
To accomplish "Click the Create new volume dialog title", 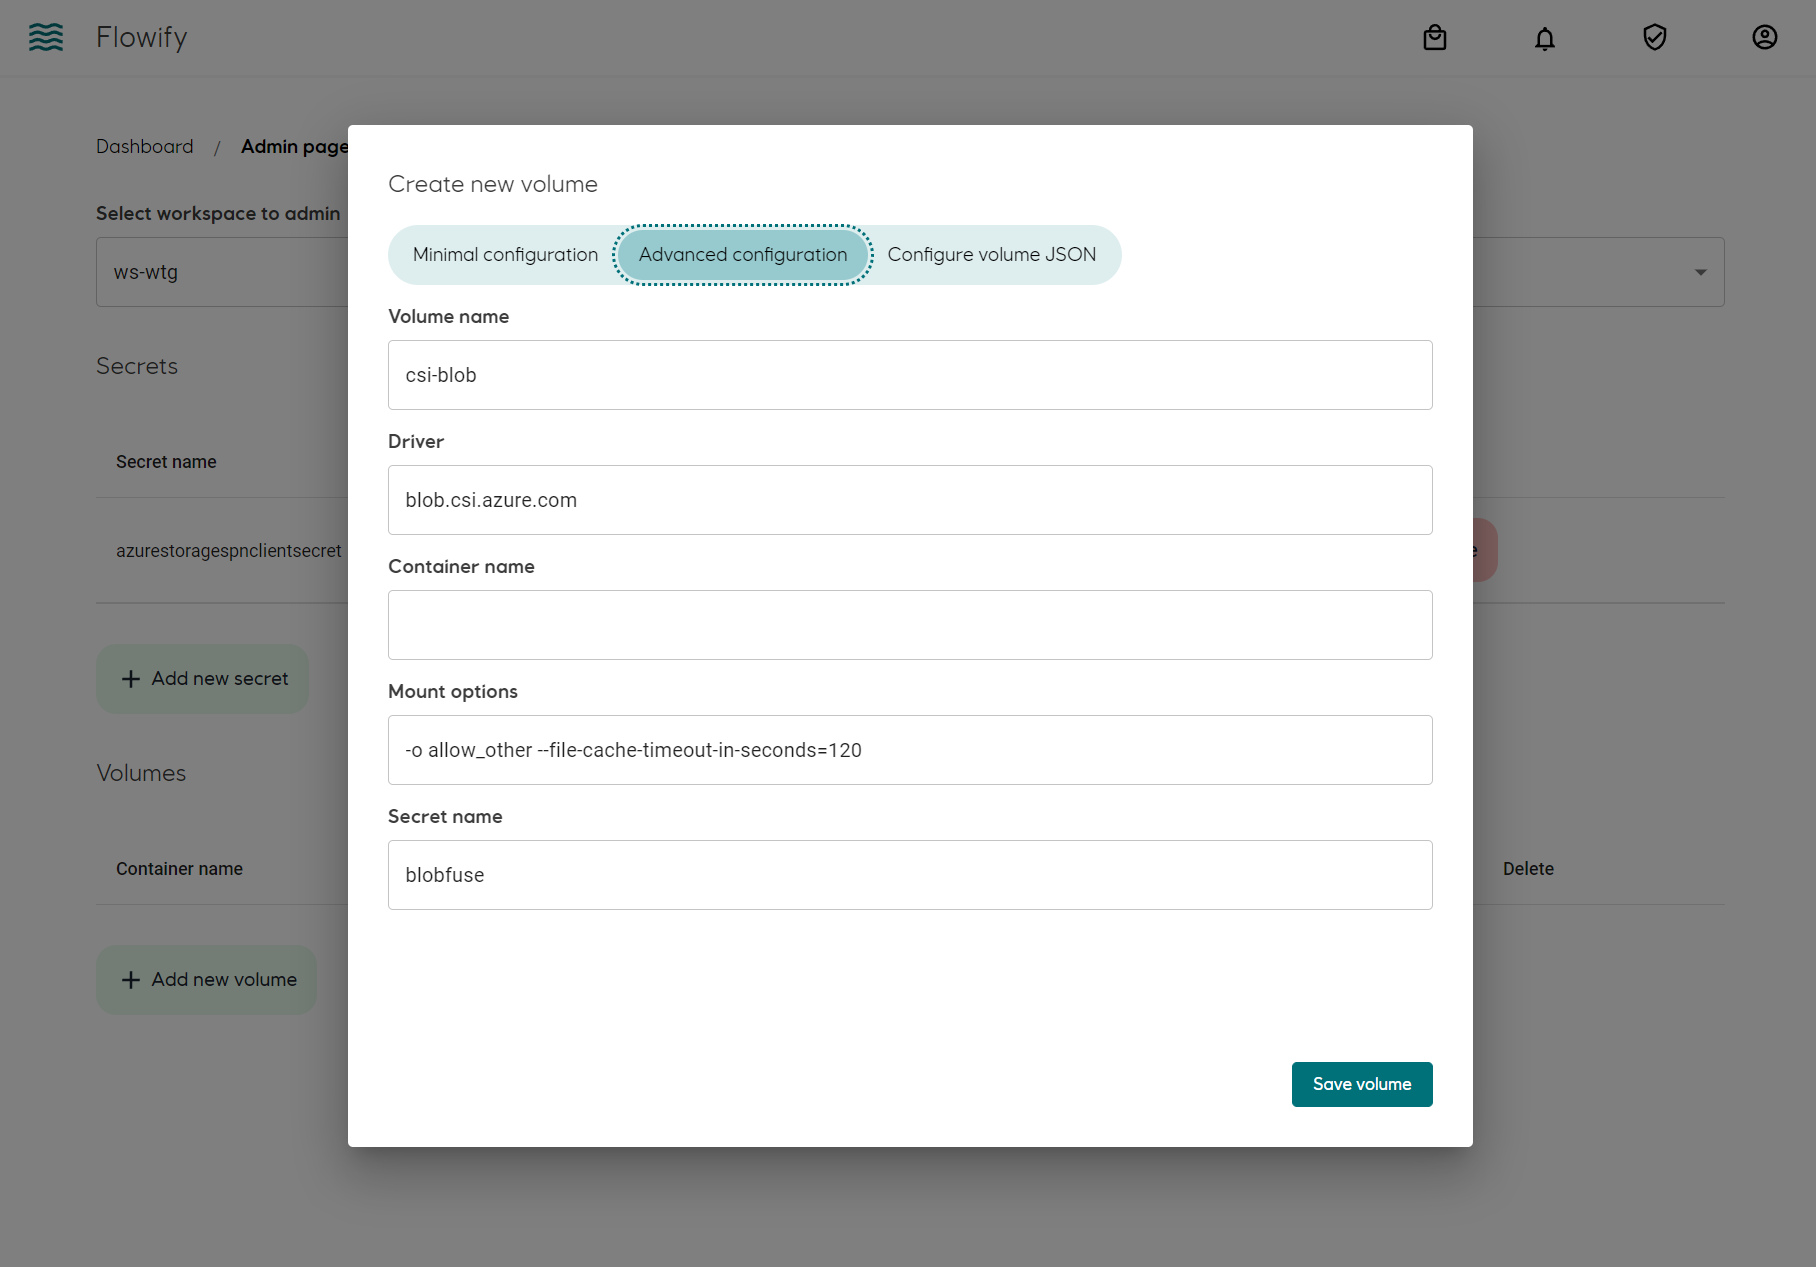I will pyautogui.click(x=493, y=184).
